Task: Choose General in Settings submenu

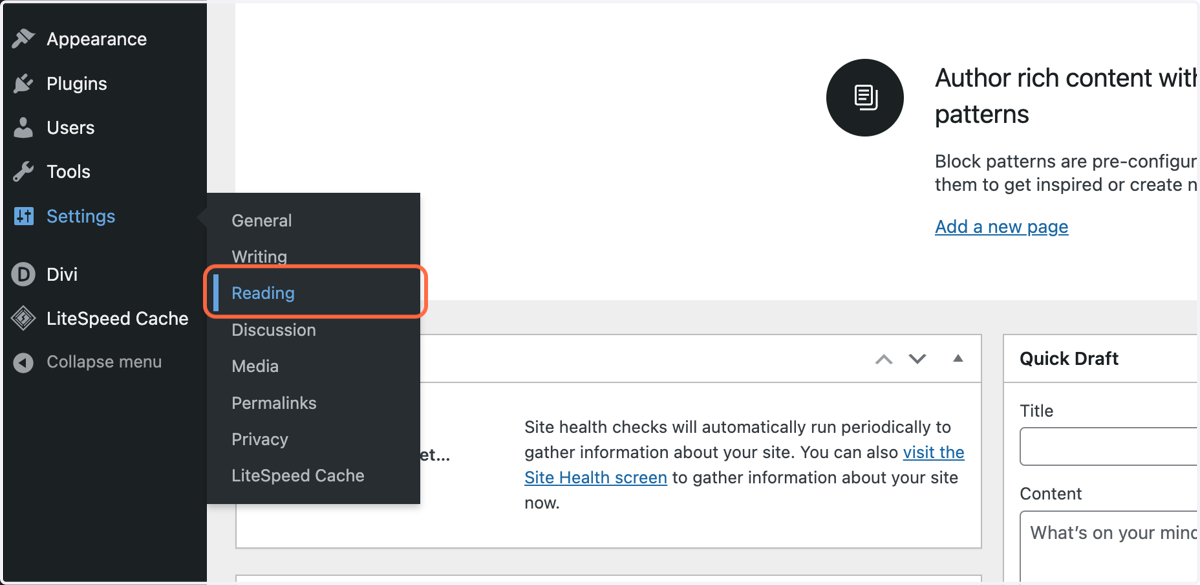Action: coord(262,220)
